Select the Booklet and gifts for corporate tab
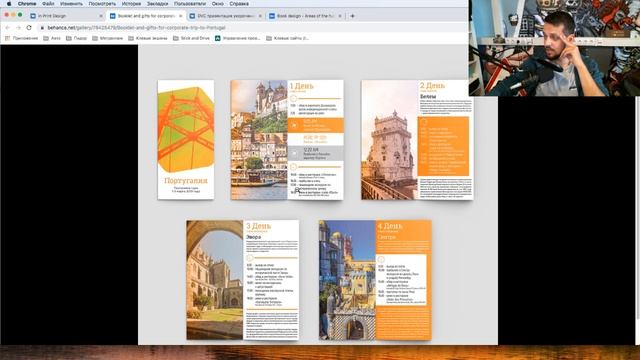This screenshot has height=360, width=640. click(145, 16)
